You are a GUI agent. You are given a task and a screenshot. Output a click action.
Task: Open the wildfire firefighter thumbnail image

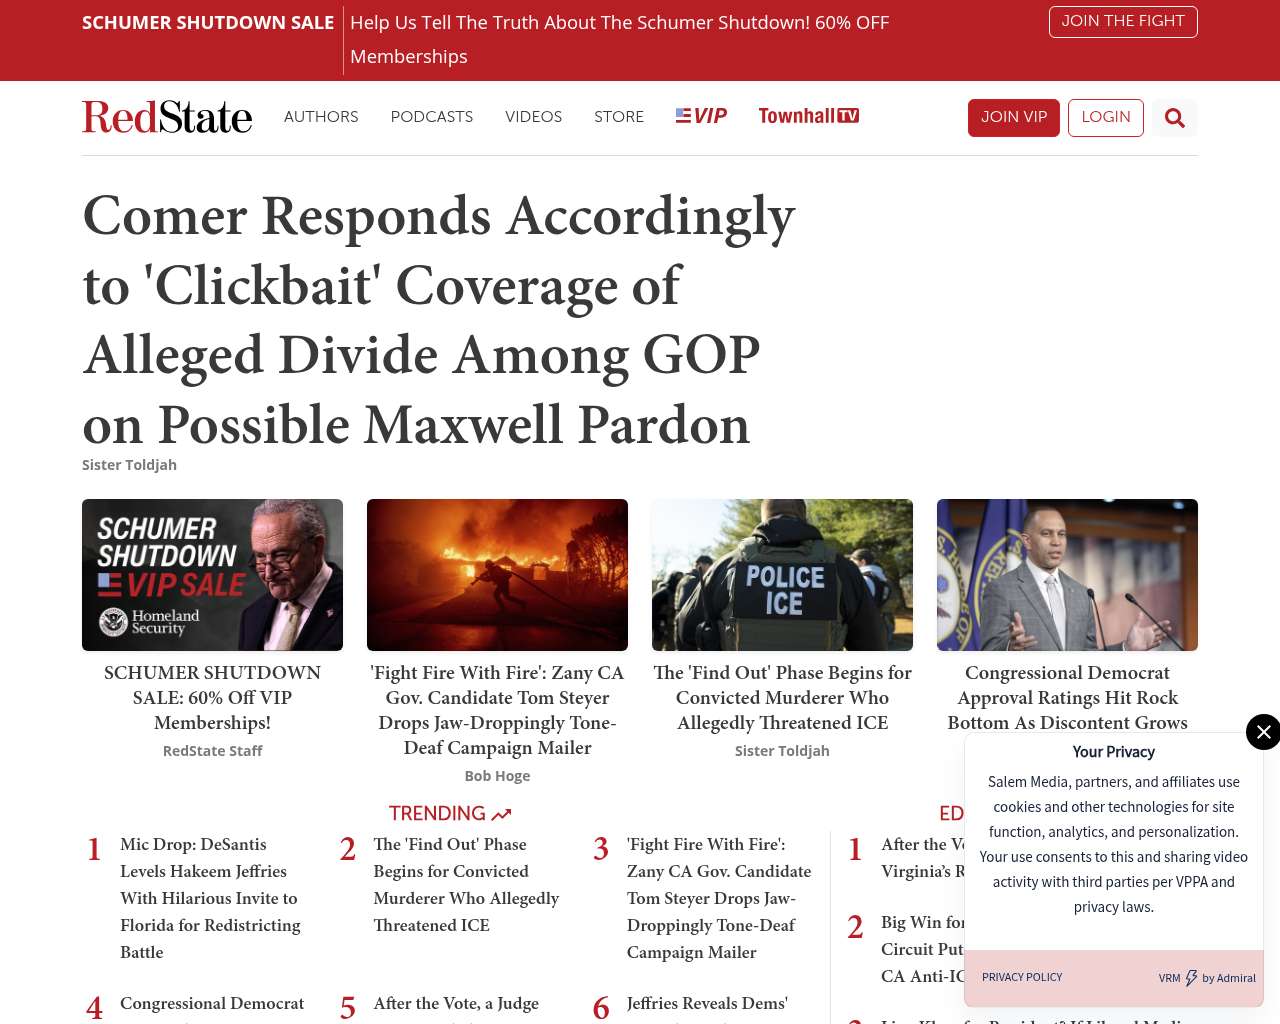point(497,575)
